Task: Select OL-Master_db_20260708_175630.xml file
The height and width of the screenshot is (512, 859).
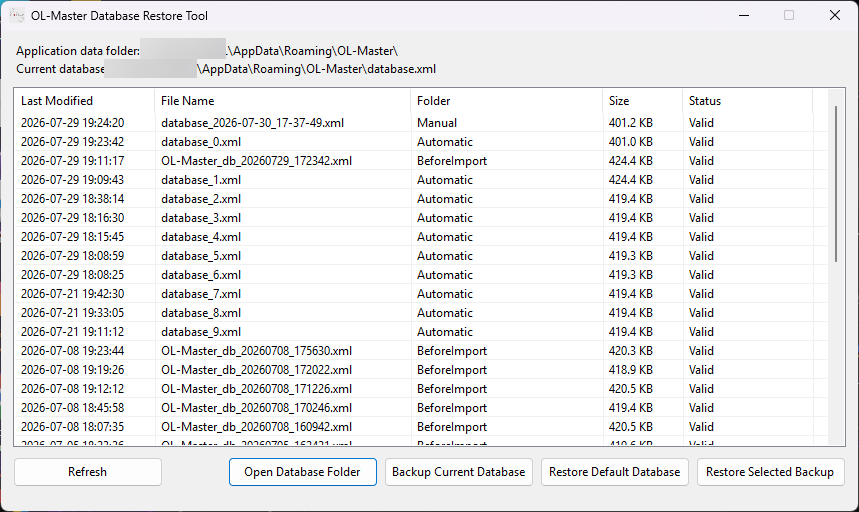Action: point(256,351)
